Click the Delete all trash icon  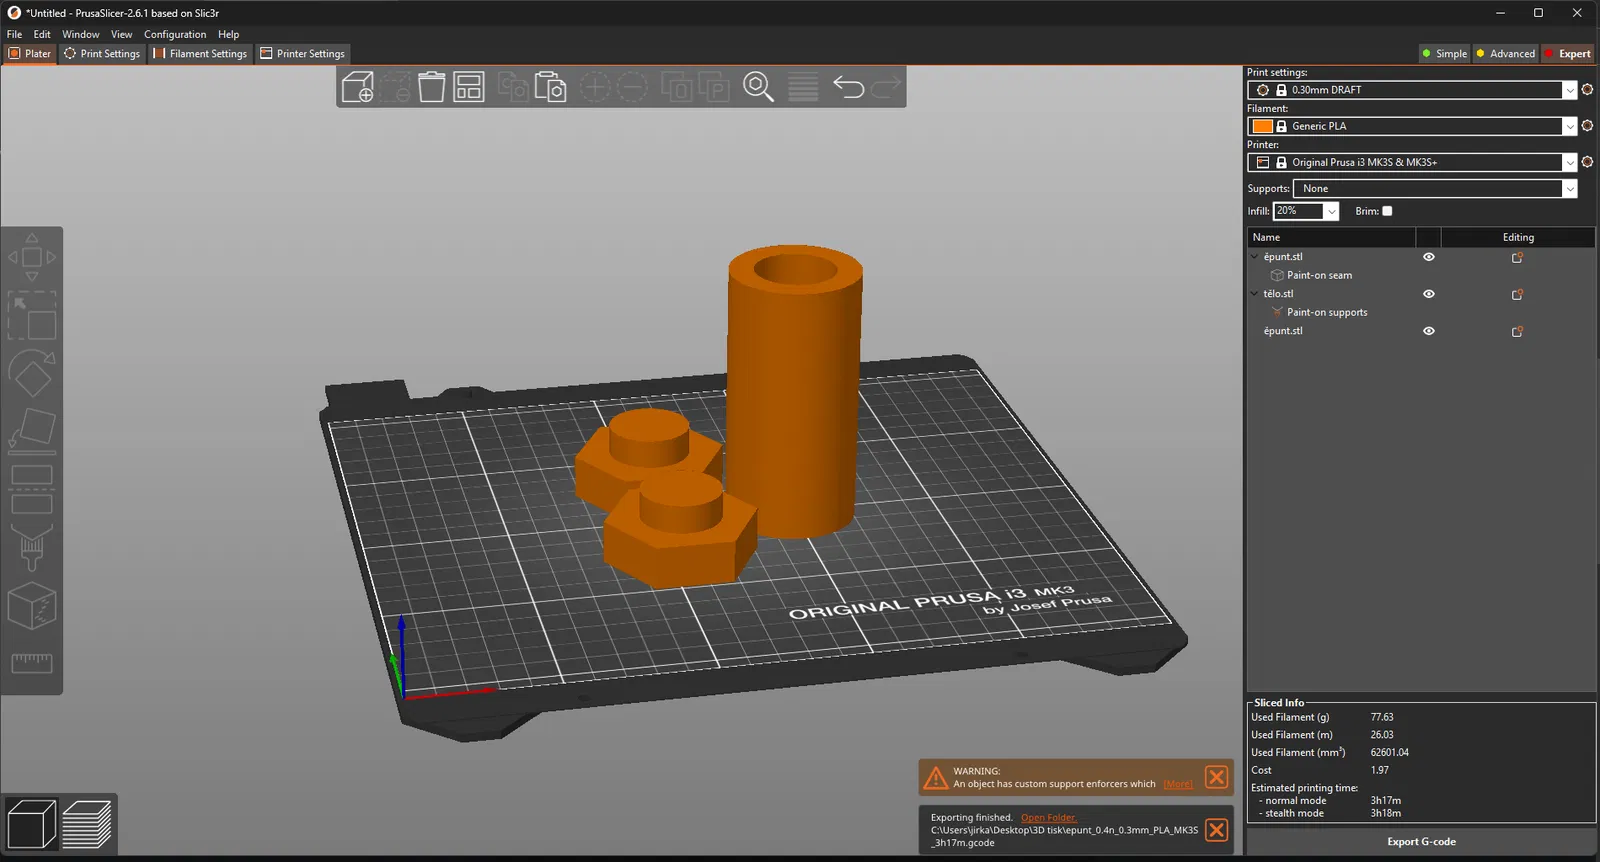[431, 87]
